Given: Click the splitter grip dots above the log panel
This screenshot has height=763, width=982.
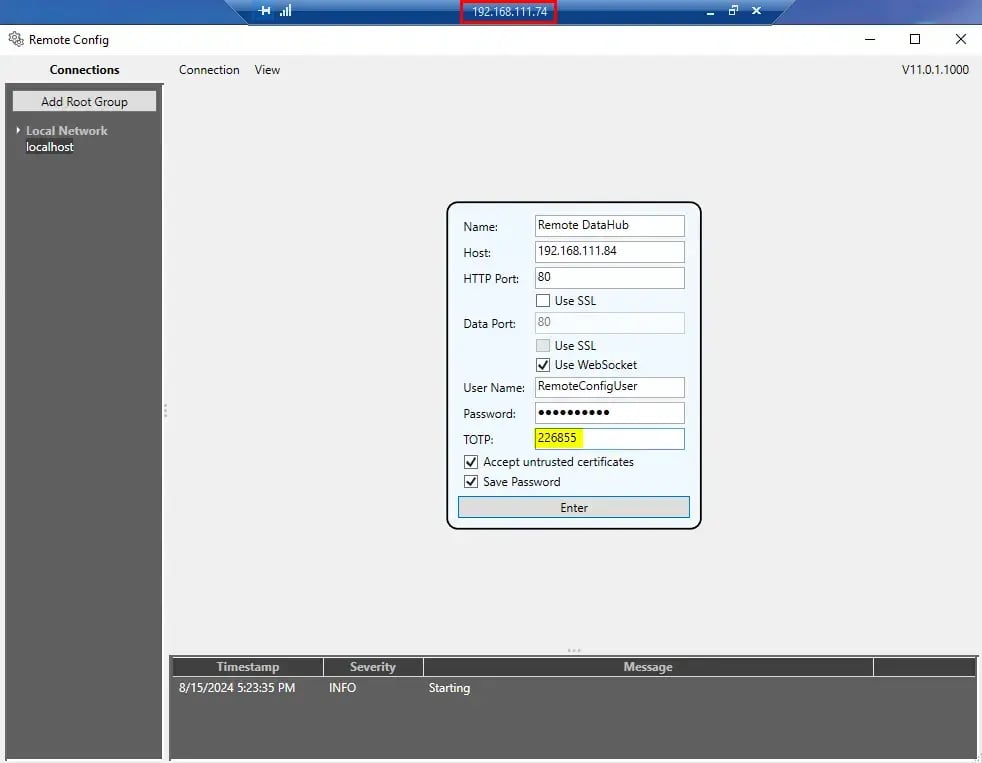Looking at the screenshot, I should [573, 650].
